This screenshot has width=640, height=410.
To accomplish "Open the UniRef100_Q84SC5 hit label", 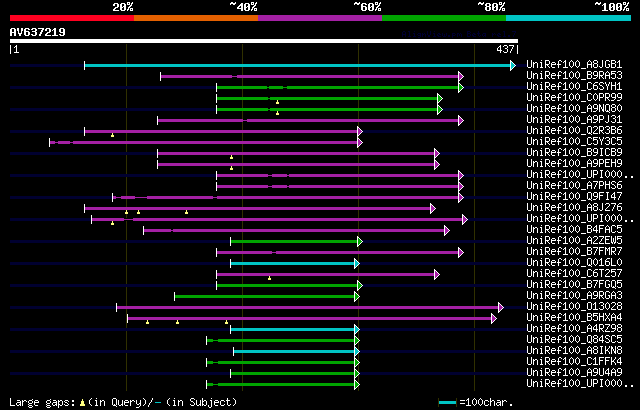I will point(574,340).
